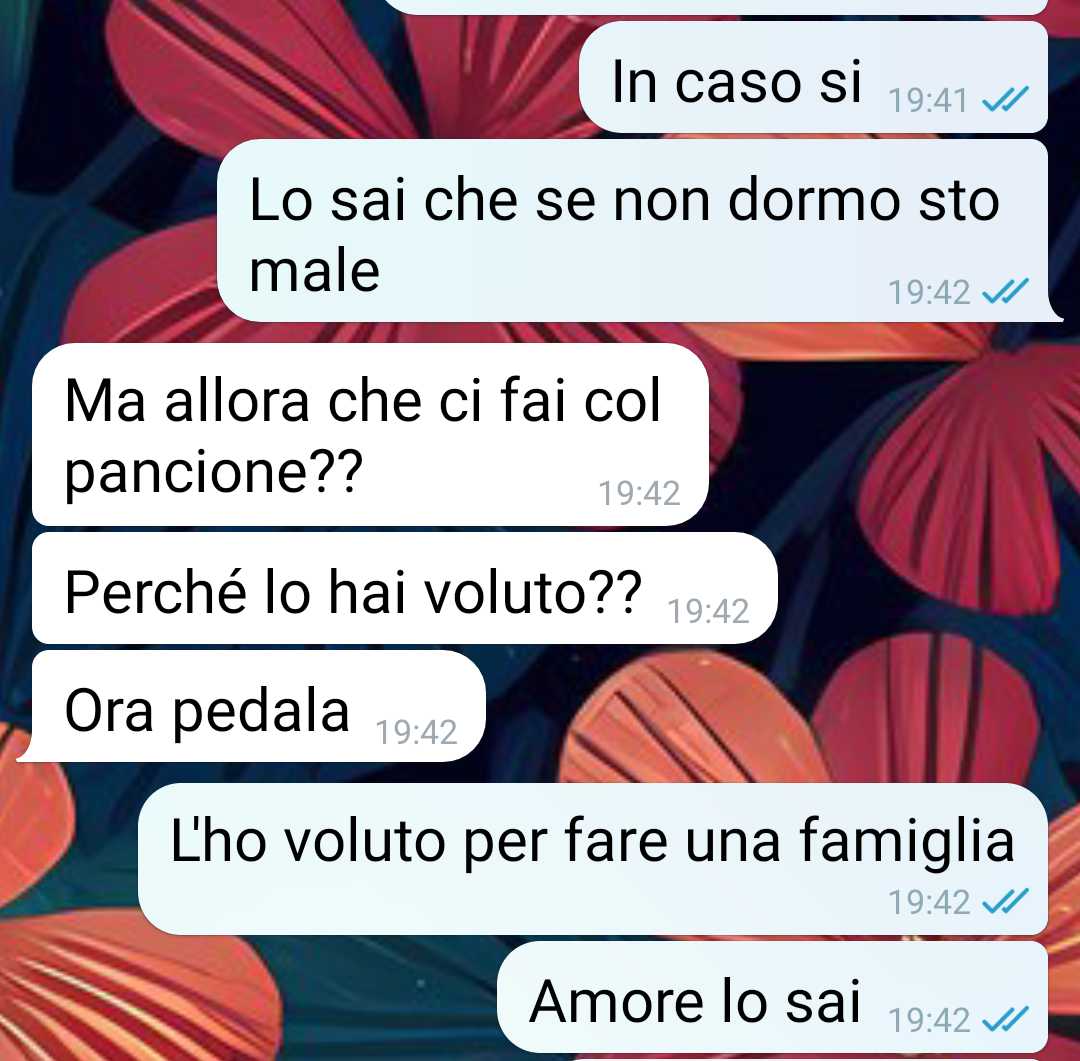Viewport: 1080px width, 1061px height.
Task: Click the 19:42 timestamp beside 'pancione??'
Action: [x=639, y=493]
